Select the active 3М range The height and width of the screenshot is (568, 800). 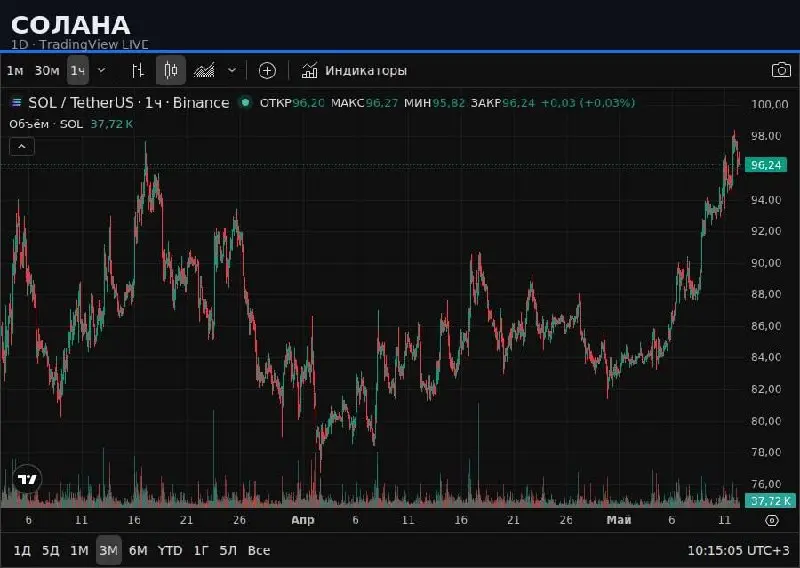click(109, 550)
